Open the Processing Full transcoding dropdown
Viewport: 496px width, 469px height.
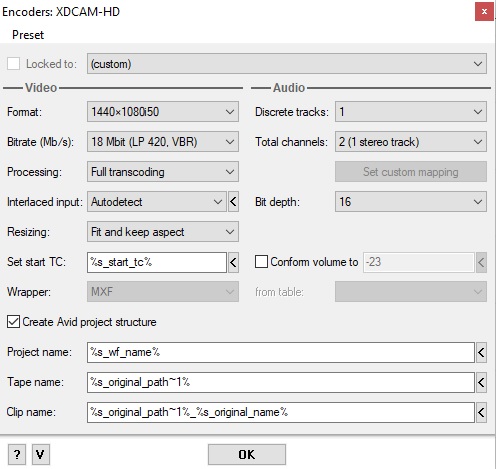tap(163, 172)
